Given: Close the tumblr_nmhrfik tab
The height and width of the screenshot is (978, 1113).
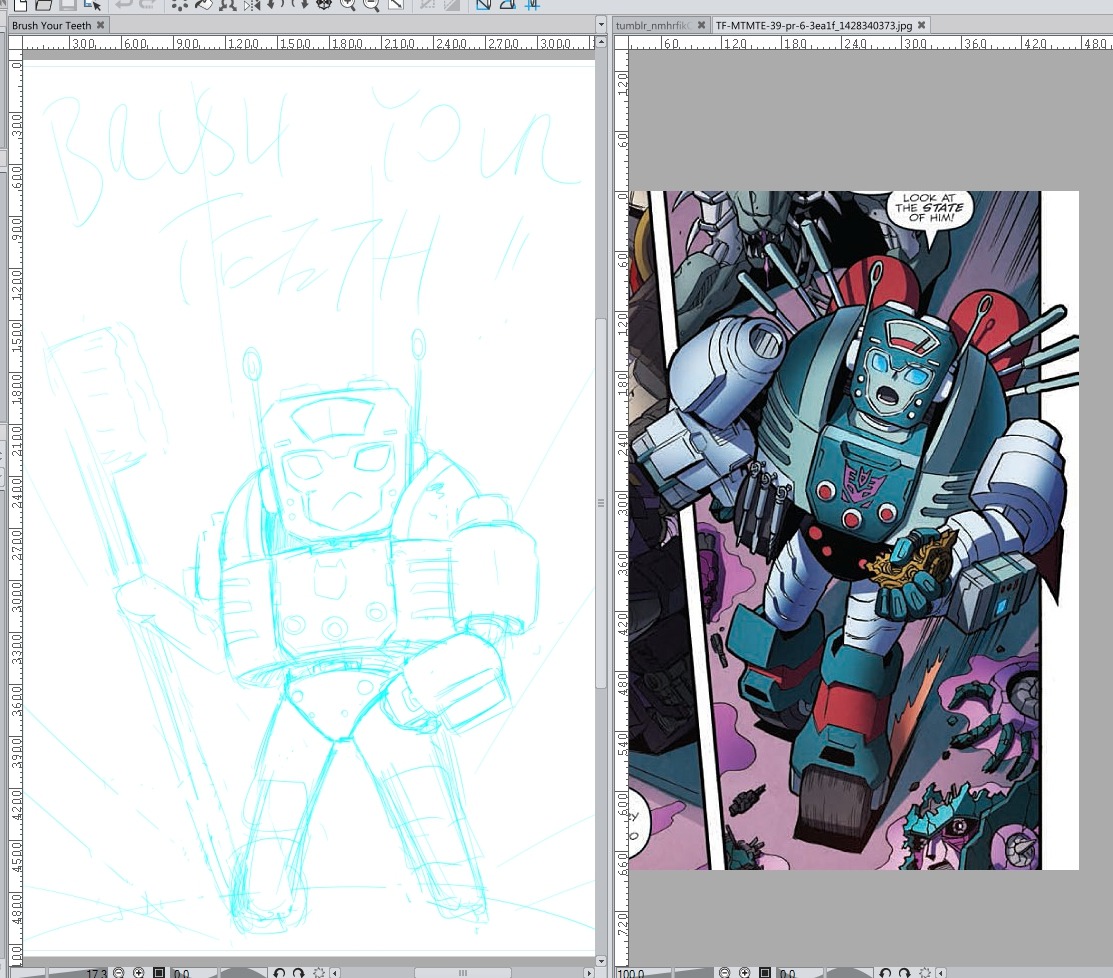Looking at the screenshot, I should tap(701, 25).
